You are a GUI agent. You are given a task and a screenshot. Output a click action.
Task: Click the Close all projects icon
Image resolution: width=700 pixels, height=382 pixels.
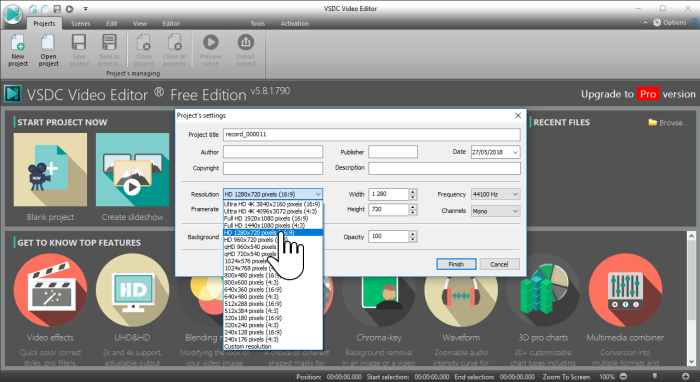point(174,42)
